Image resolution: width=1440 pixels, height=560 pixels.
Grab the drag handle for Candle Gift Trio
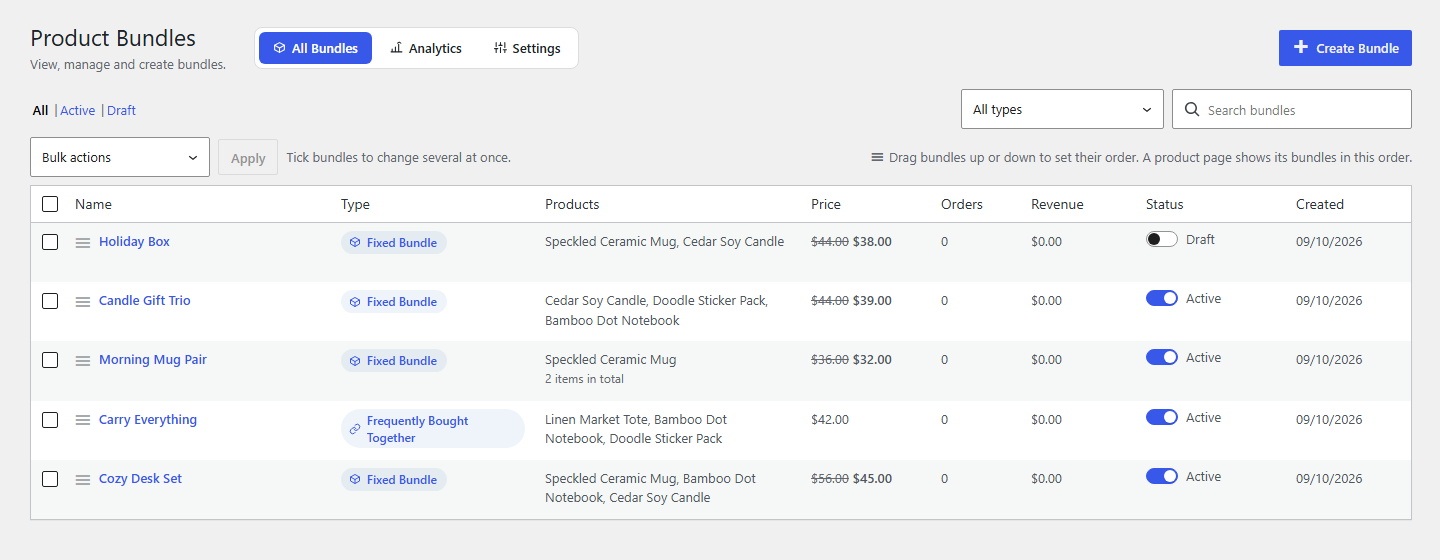pos(83,302)
